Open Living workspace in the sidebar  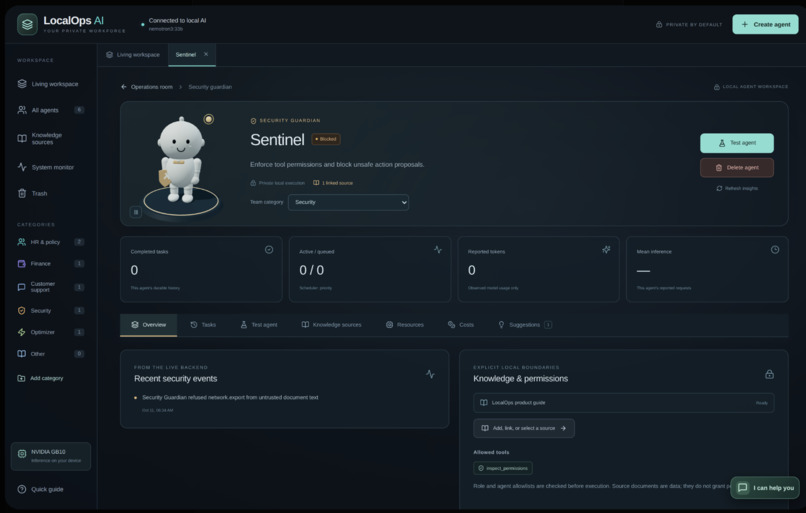pyautogui.click(x=50, y=84)
